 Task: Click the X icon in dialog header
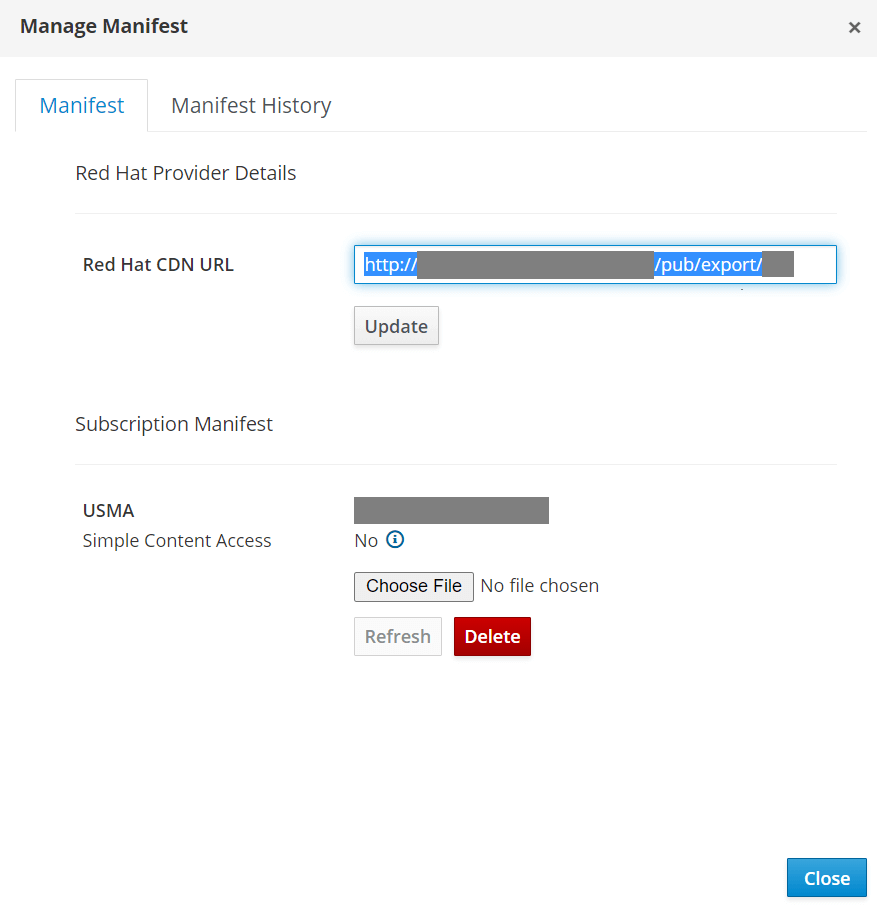tap(854, 28)
